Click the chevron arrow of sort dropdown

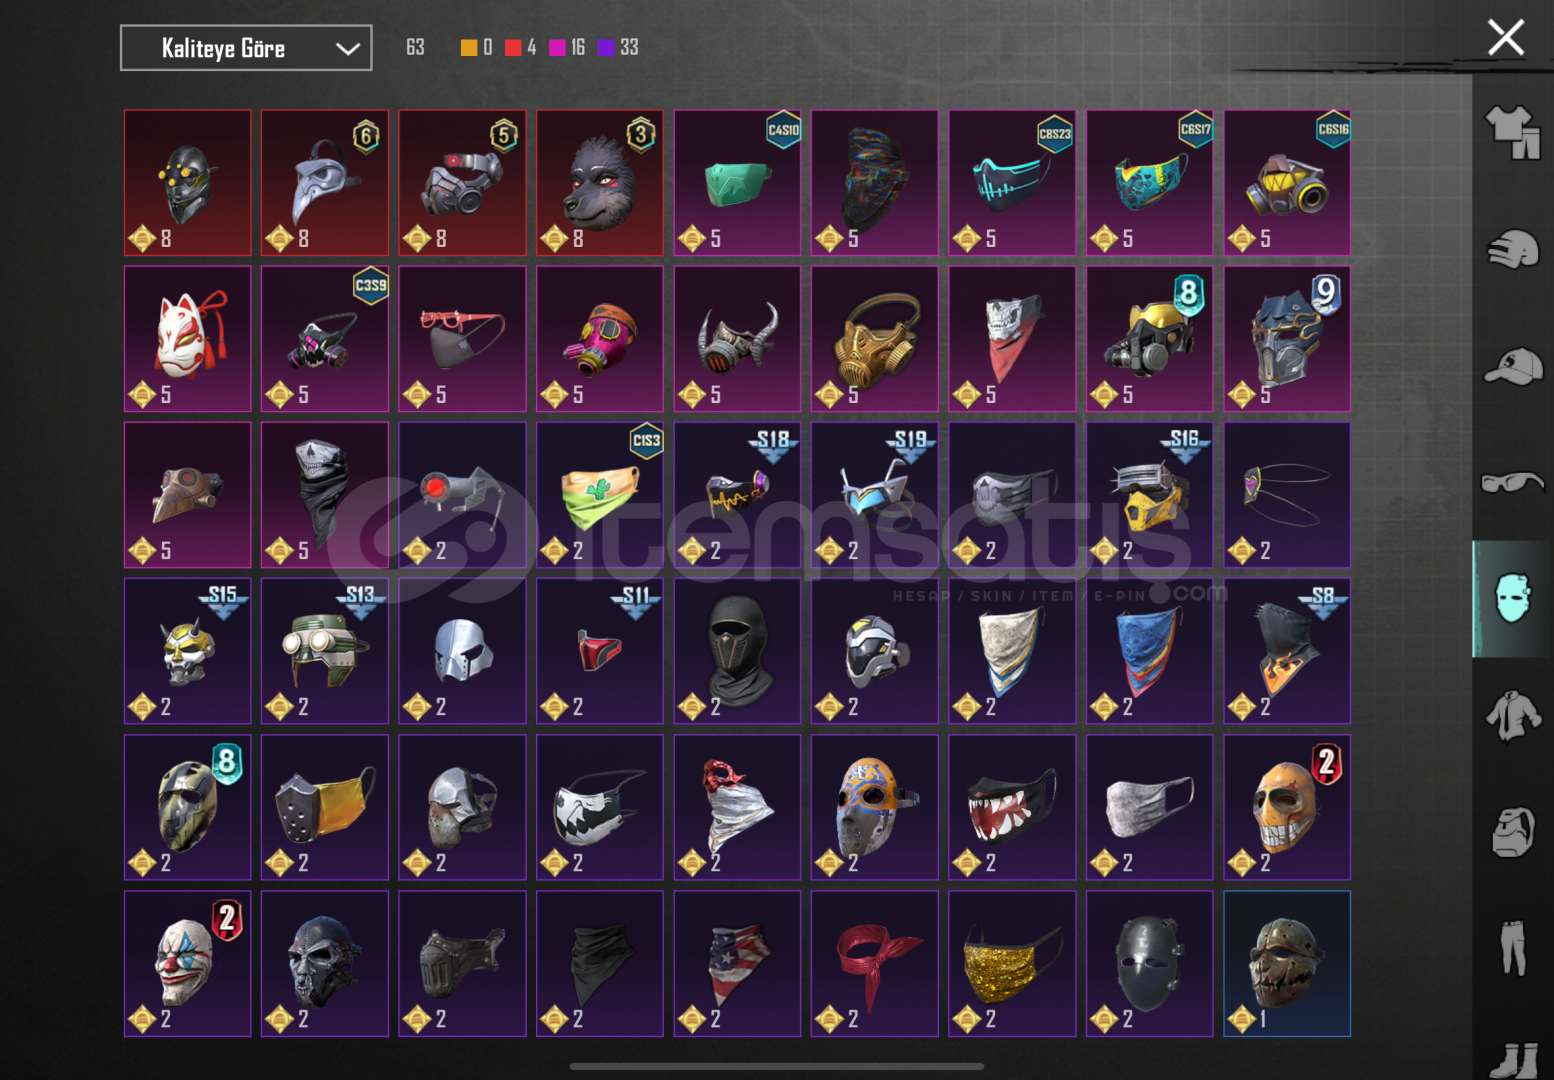(347, 49)
